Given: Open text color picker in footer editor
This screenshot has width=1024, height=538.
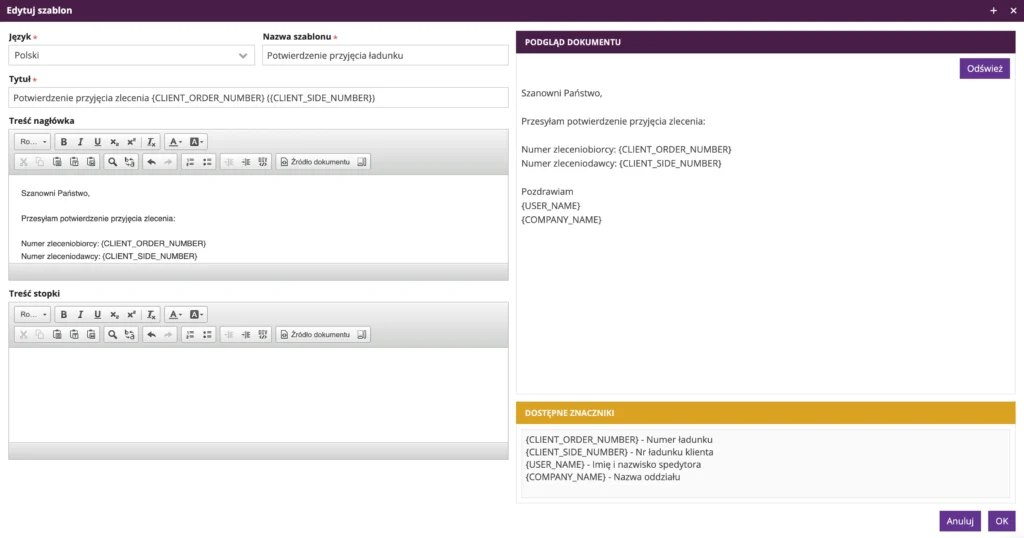Looking at the screenshot, I should [x=175, y=315].
